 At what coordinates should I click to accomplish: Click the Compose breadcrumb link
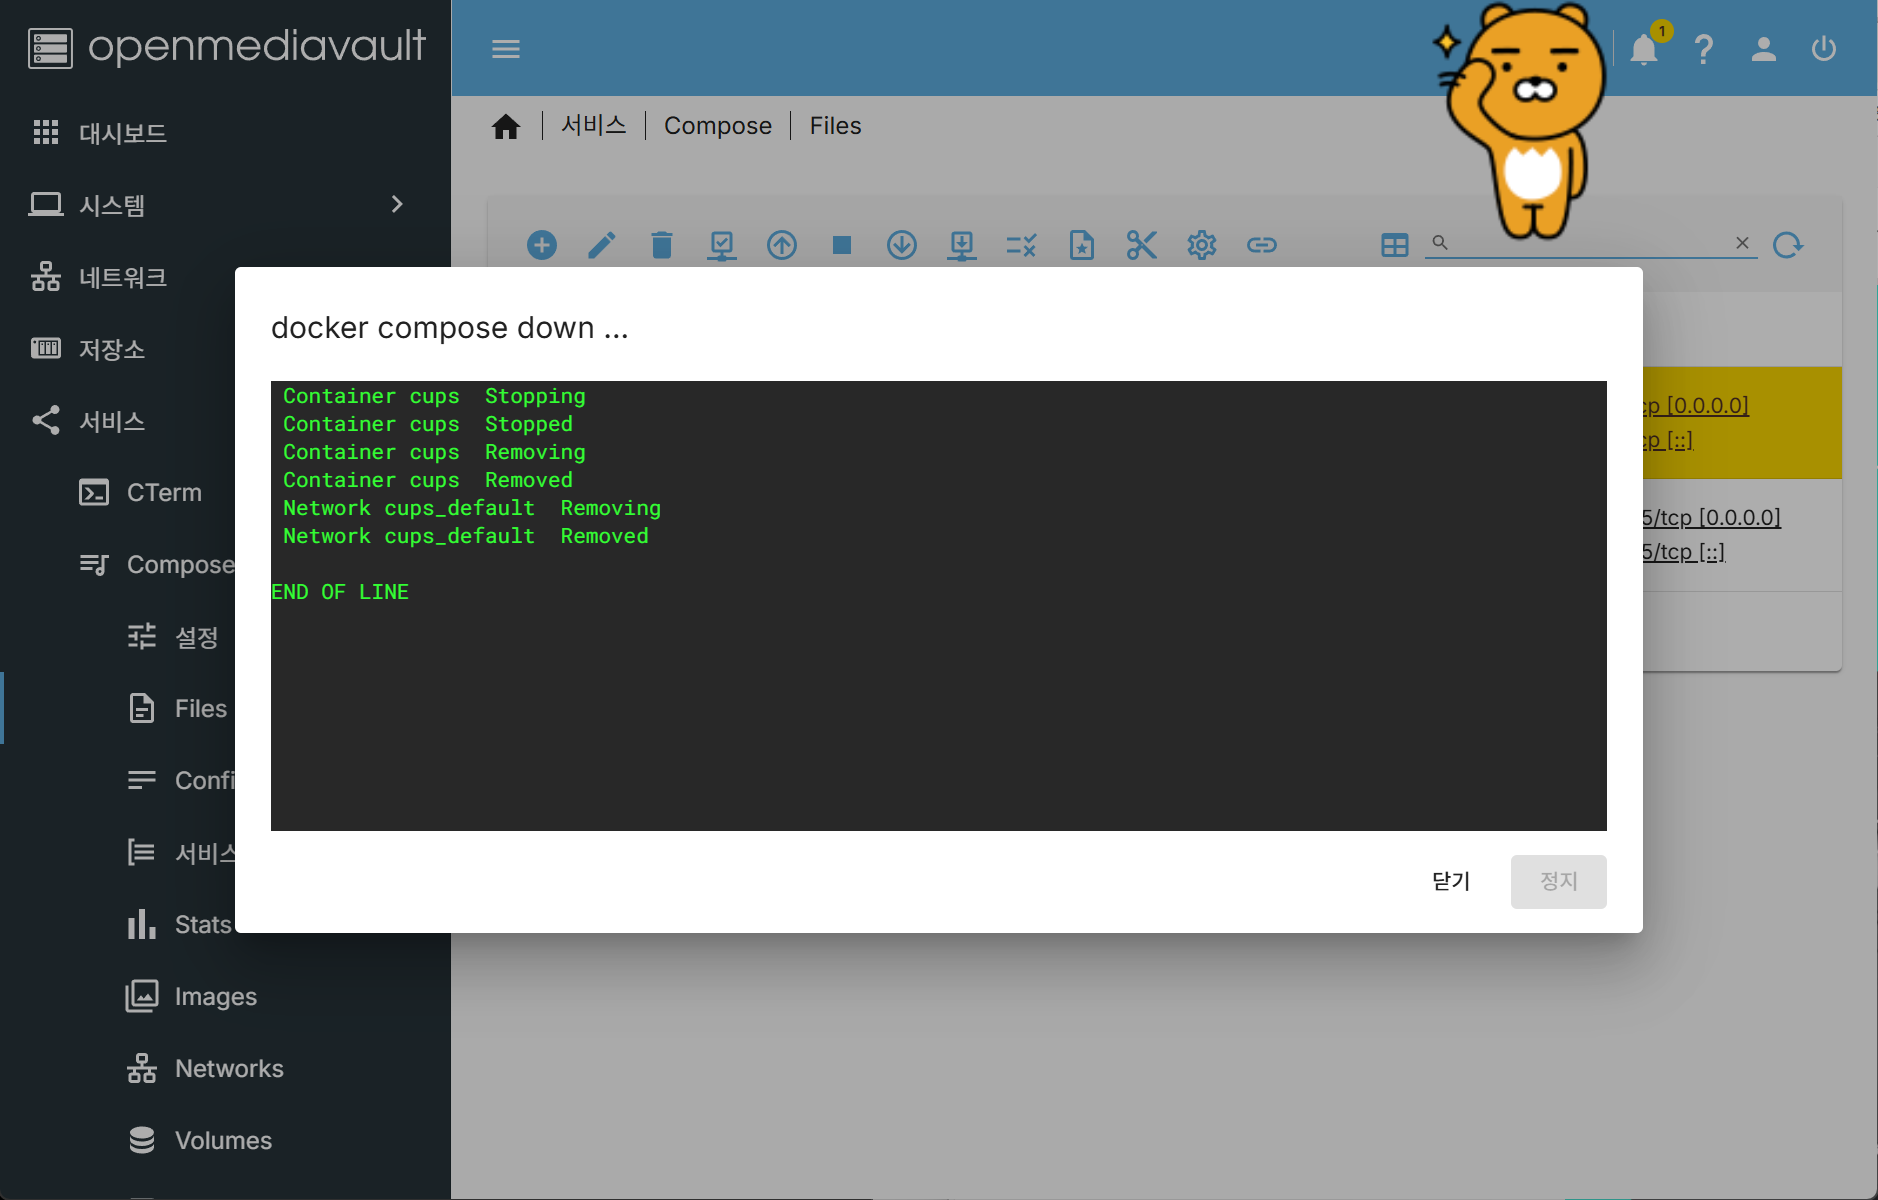click(x=718, y=125)
